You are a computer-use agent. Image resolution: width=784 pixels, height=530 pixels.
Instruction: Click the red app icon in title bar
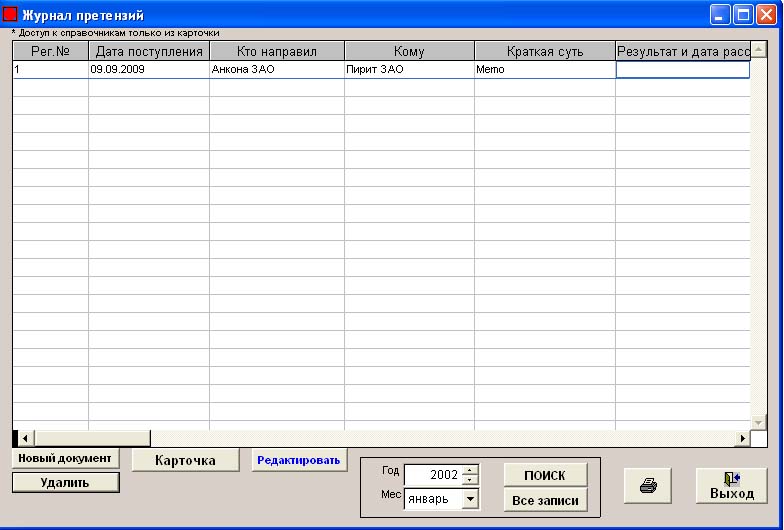click(x=12, y=15)
